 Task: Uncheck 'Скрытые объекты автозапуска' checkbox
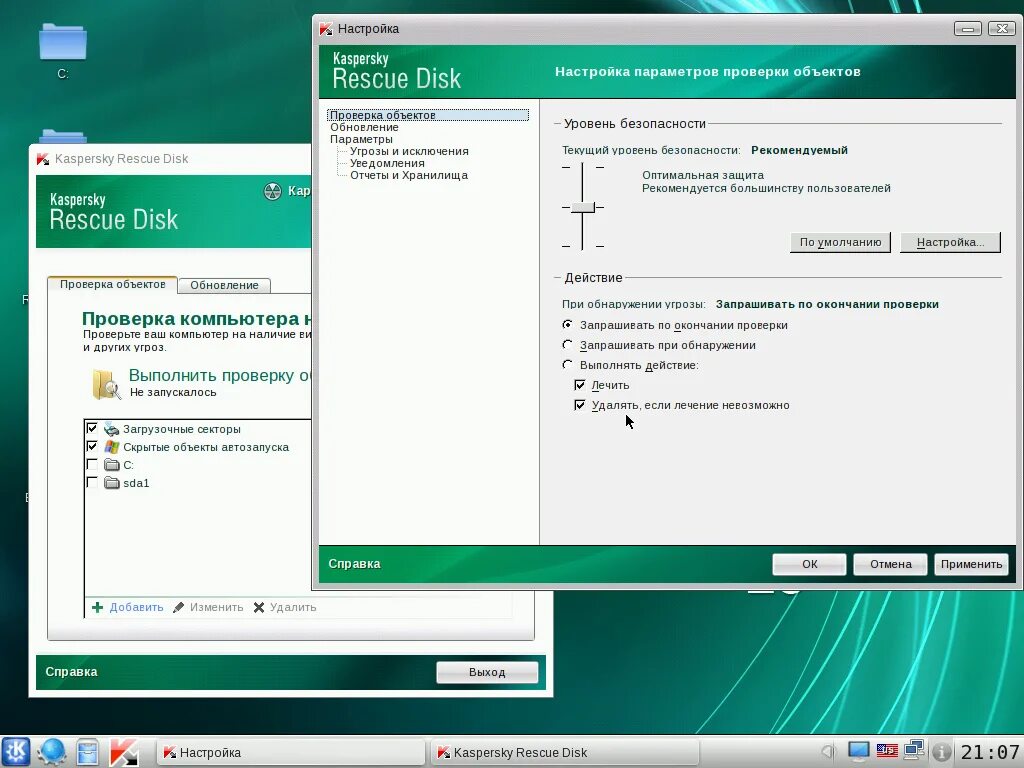click(92, 446)
